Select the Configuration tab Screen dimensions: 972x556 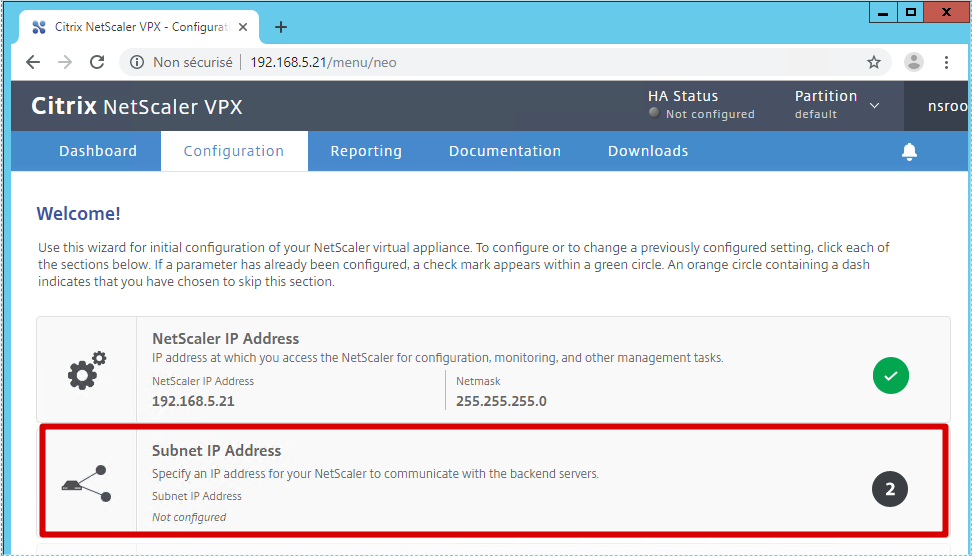(x=234, y=151)
